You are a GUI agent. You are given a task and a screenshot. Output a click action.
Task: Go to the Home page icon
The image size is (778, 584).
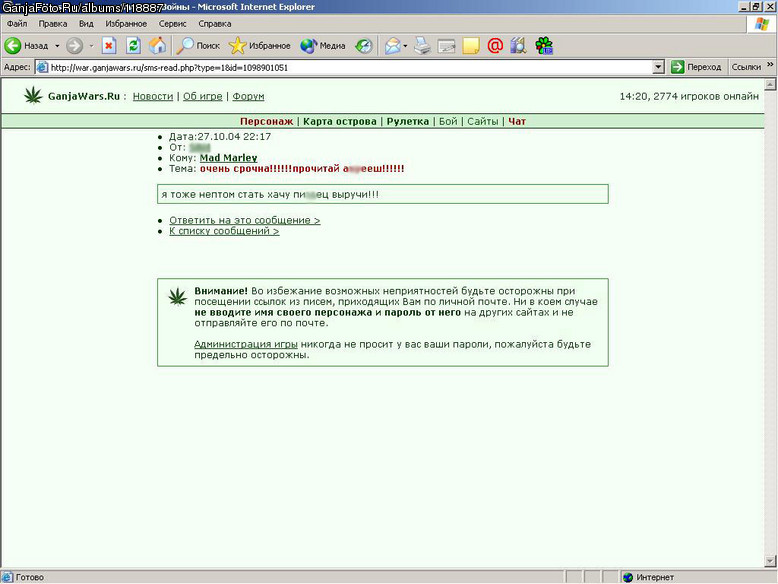click(x=157, y=46)
